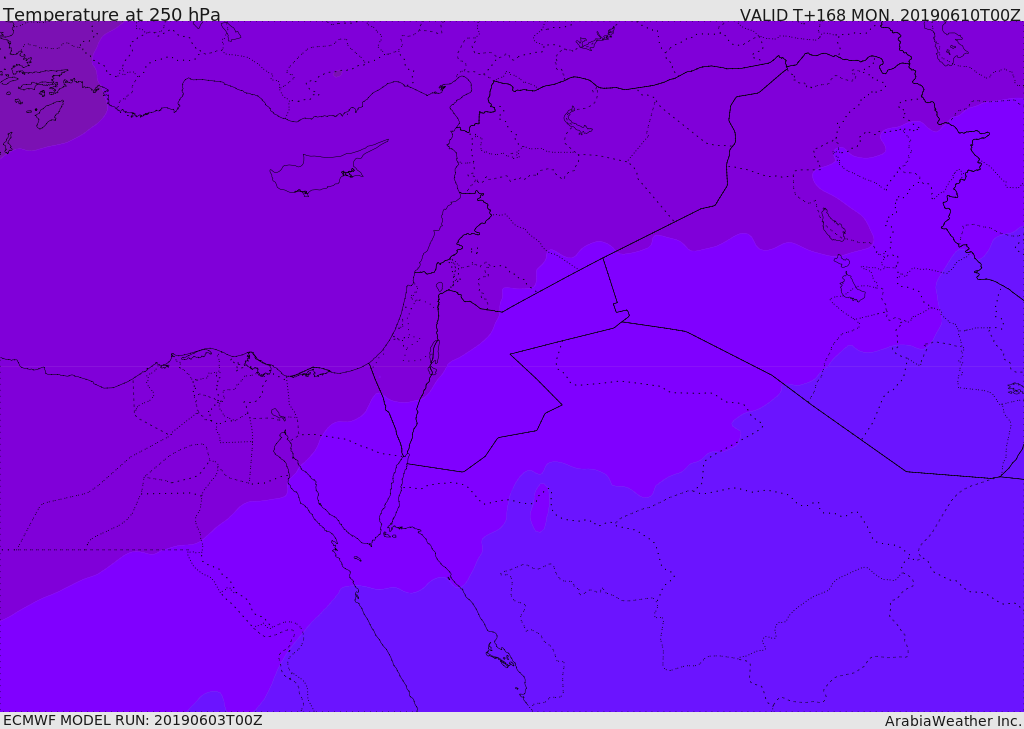Click the 'ArabiaWeather Inc.' credit text

(953, 721)
